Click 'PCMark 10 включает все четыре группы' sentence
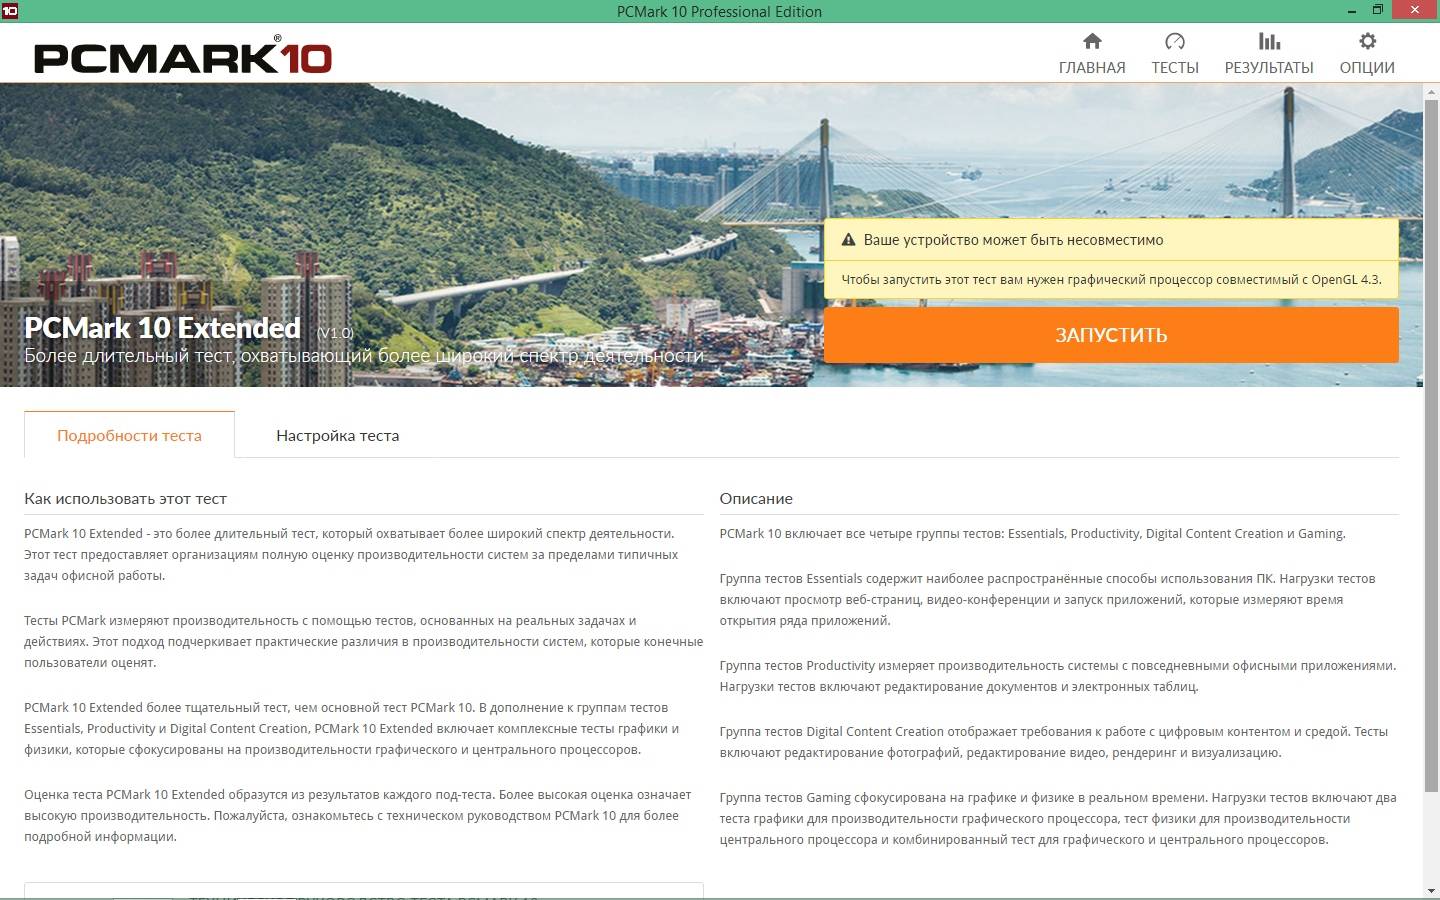 pyautogui.click(x=1032, y=533)
